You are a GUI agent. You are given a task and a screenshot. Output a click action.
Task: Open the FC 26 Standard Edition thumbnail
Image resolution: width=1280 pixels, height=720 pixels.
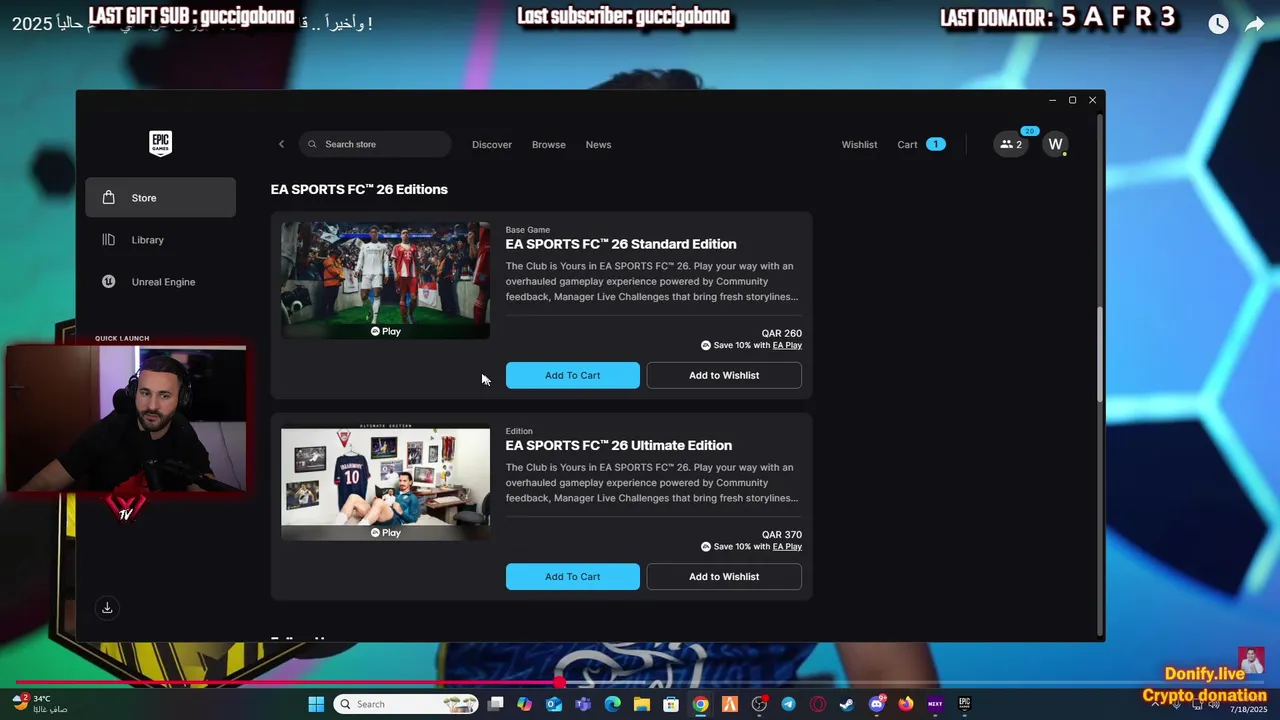385,280
